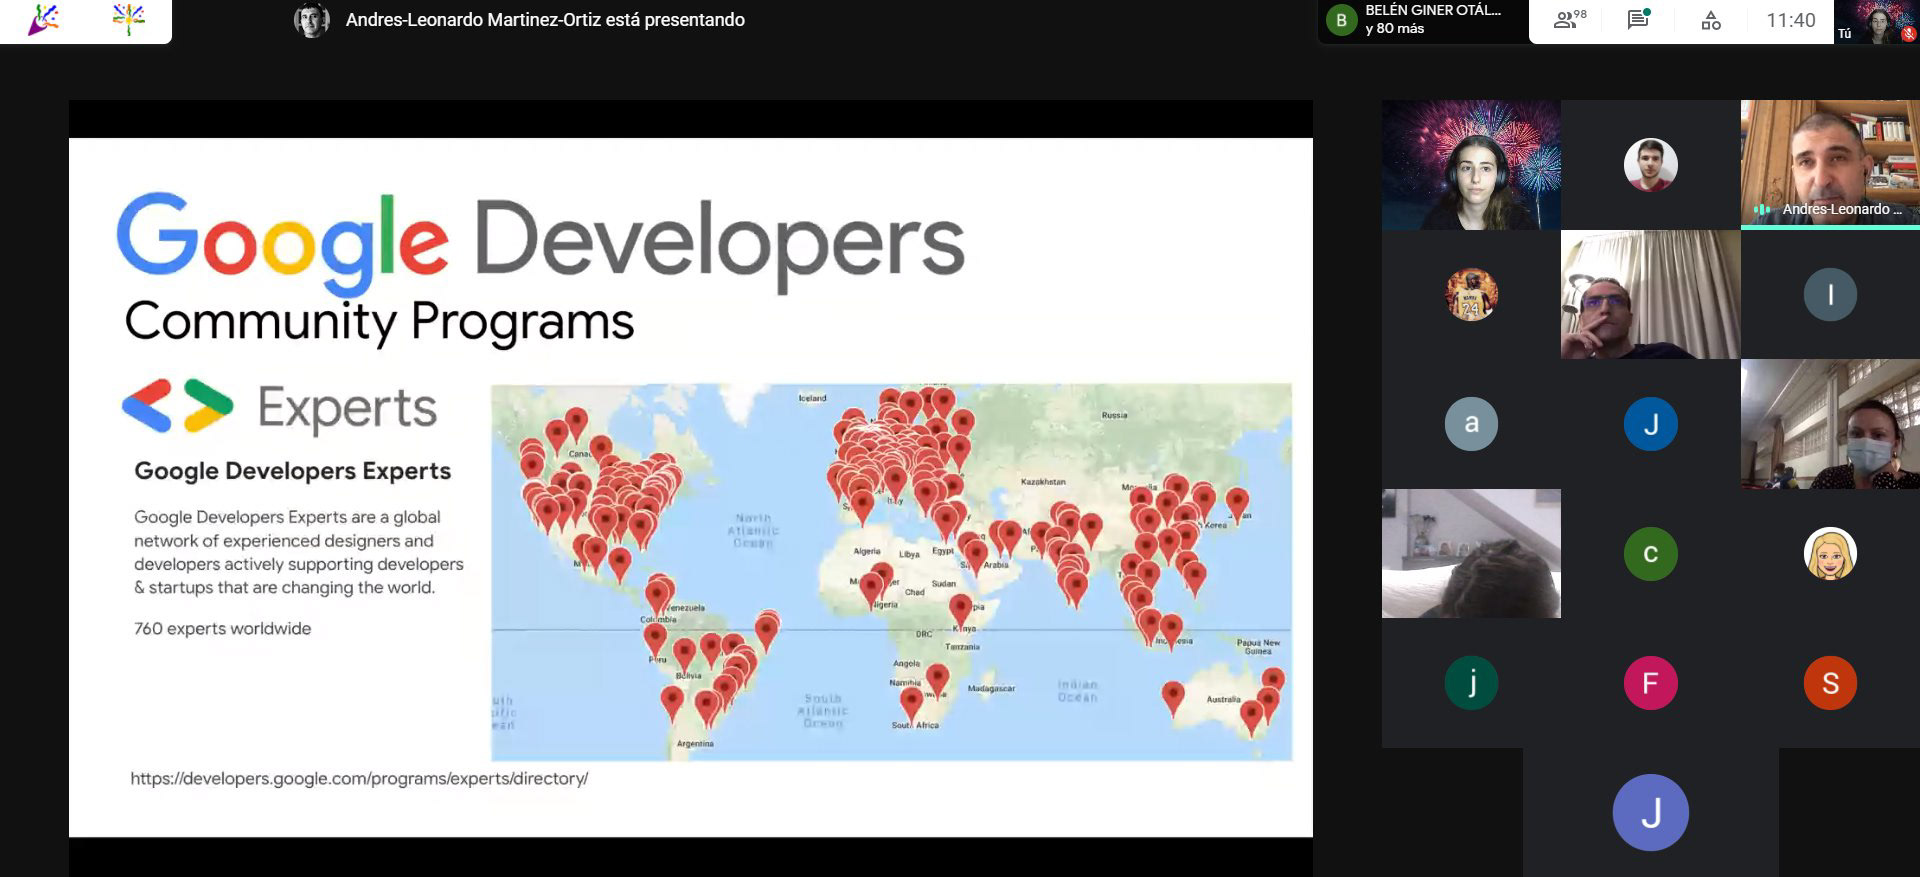This screenshot has width=1920, height=877.
Task: Open the man by the curtains tile
Action: coord(1650,294)
